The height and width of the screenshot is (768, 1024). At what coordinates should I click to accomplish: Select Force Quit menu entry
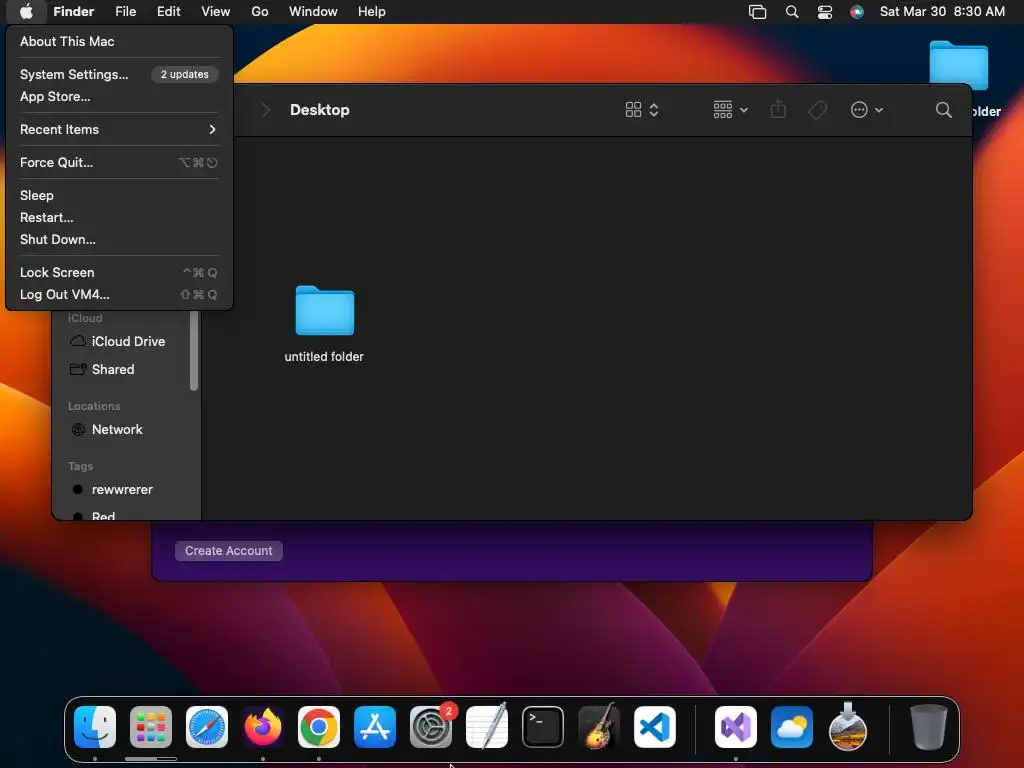tap(119, 163)
